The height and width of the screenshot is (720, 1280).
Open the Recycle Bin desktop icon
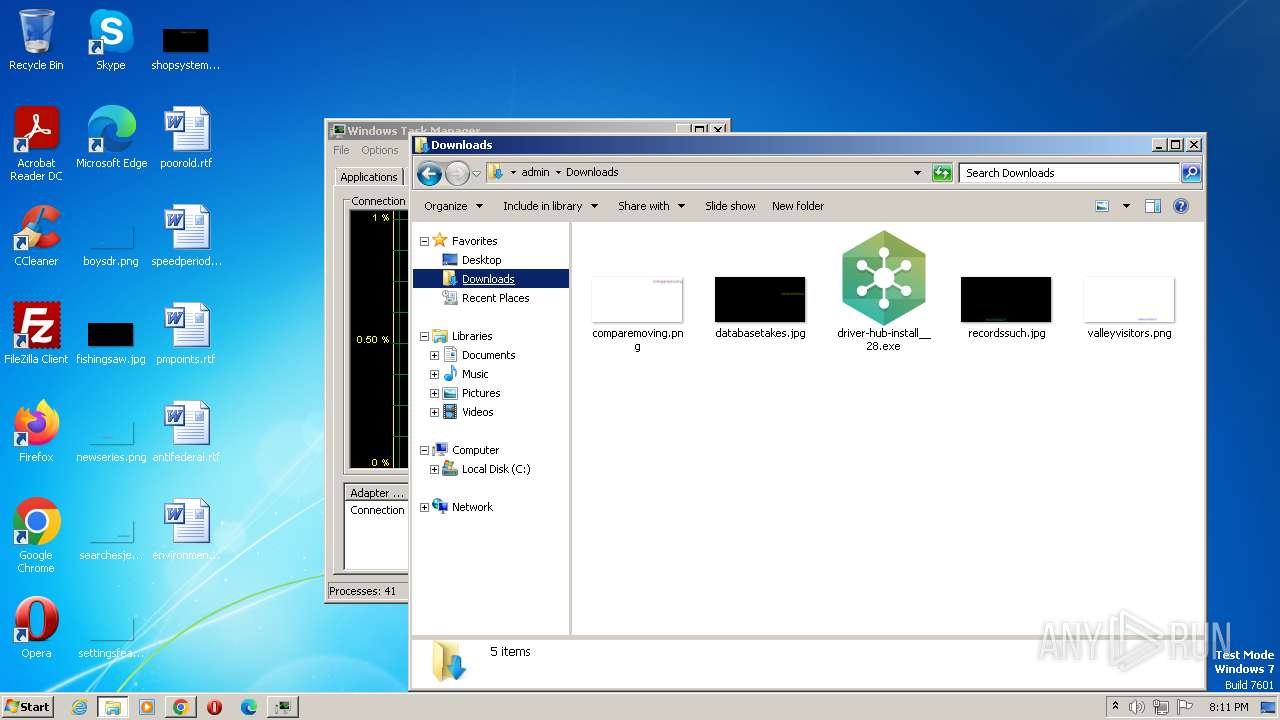point(36,40)
